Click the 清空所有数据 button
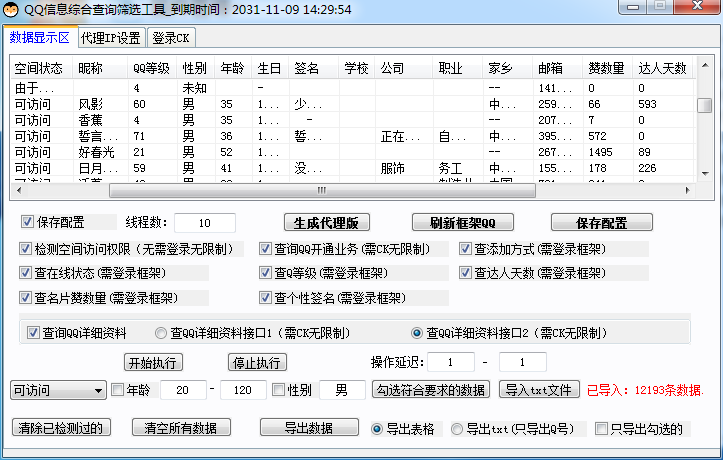 pyautogui.click(x=181, y=428)
